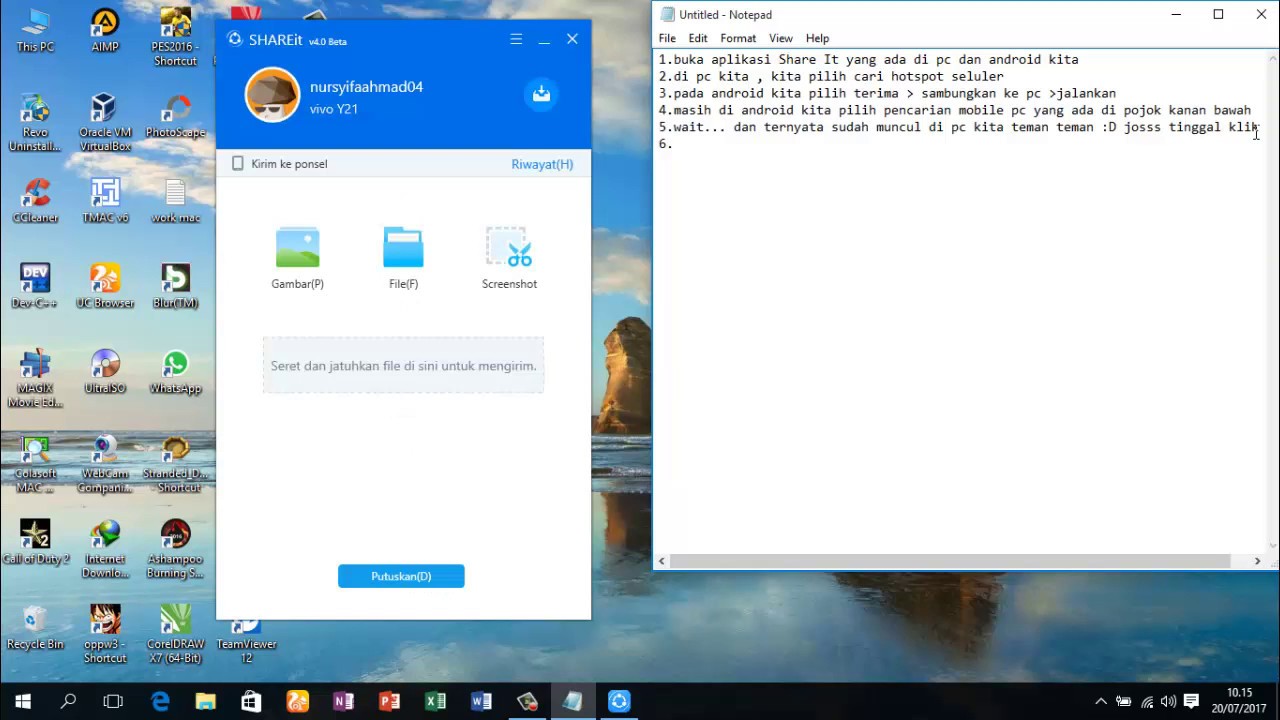
Task: Open Task View on the taskbar
Action: 113,701
